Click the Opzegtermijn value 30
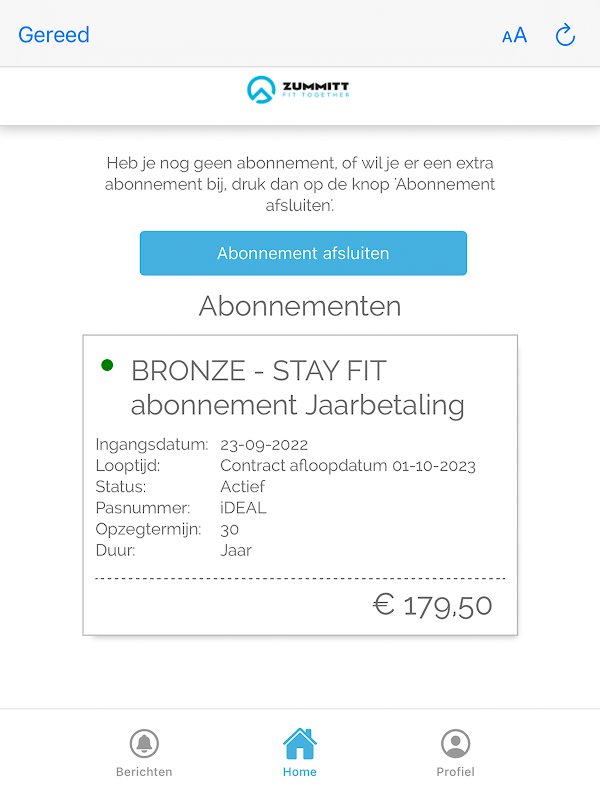The width and height of the screenshot is (600, 800). coord(229,529)
